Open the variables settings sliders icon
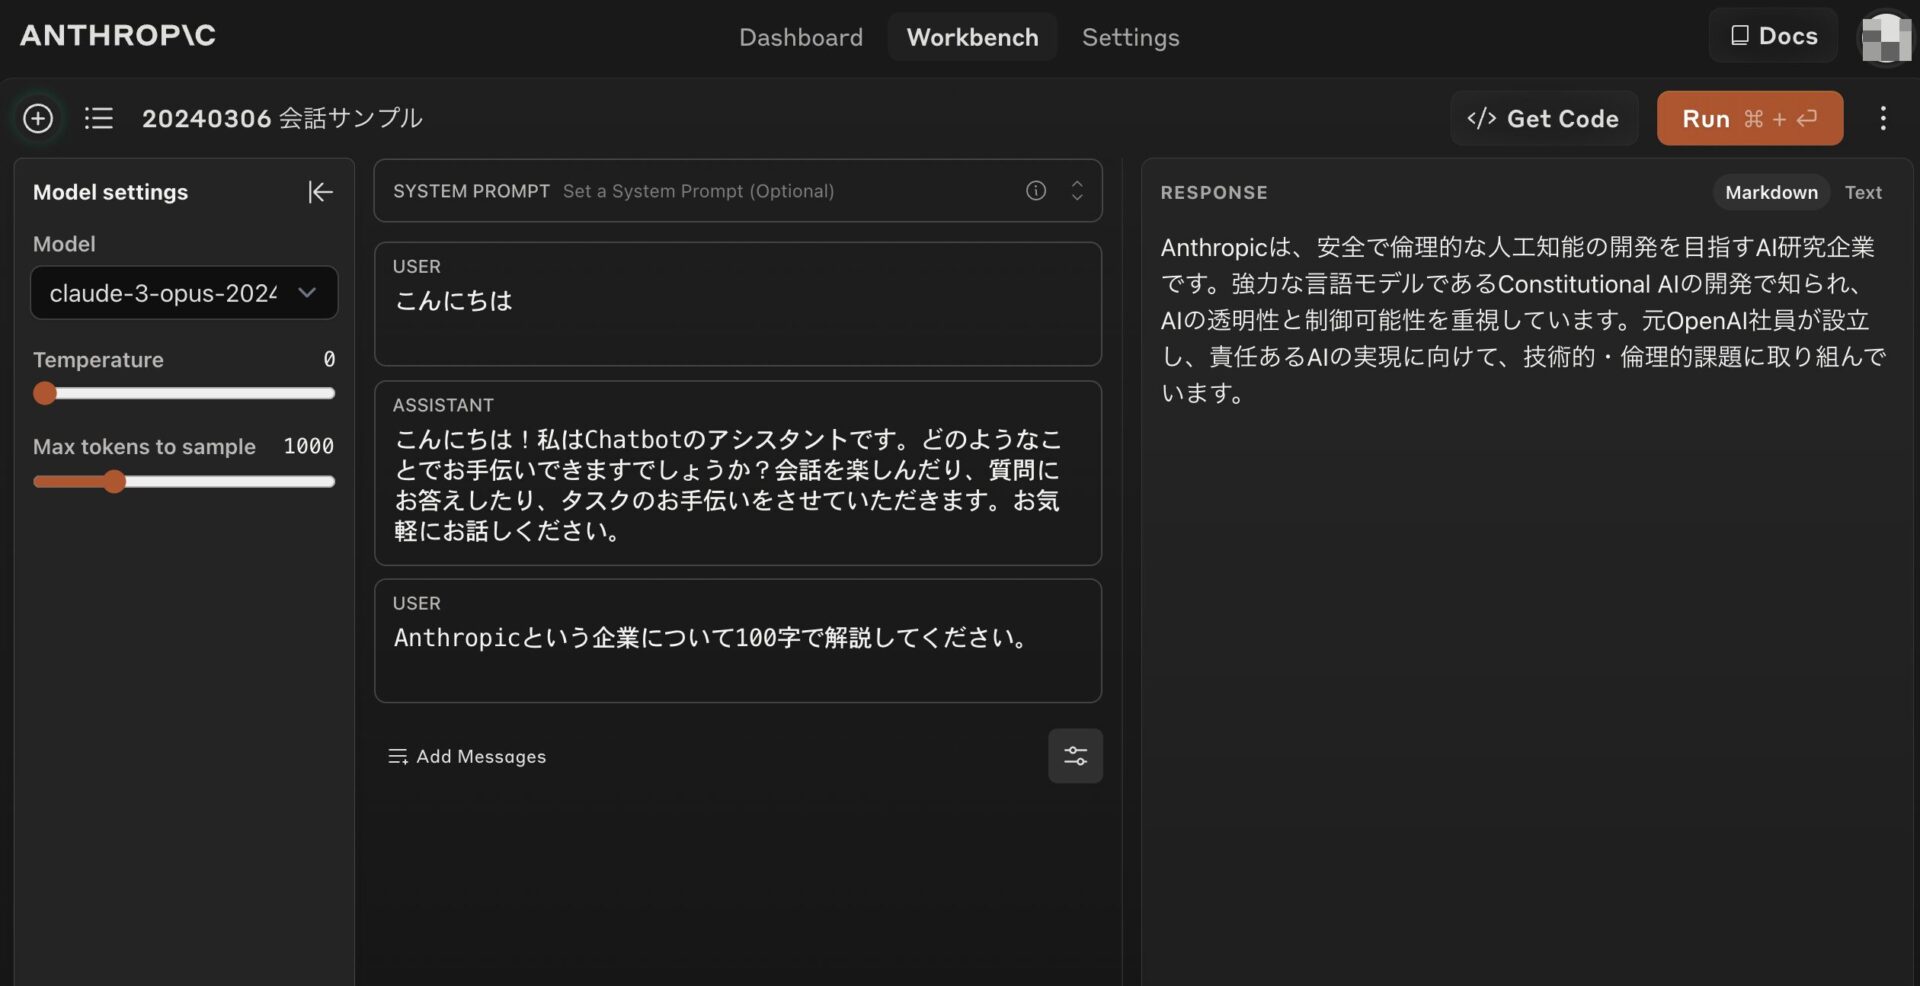 [1075, 756]
